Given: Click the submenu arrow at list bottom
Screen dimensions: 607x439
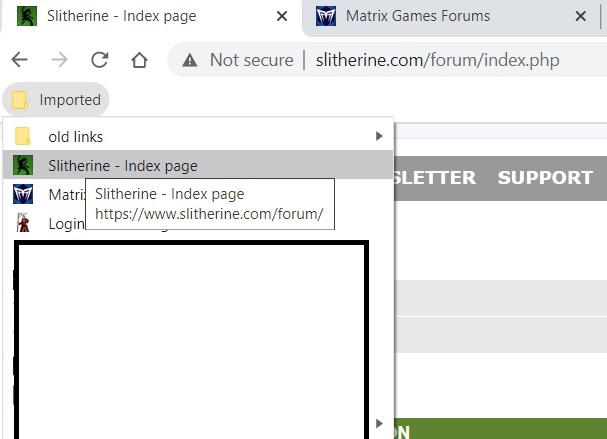Looking at the screenshot, I should click(x=379, y=423).
